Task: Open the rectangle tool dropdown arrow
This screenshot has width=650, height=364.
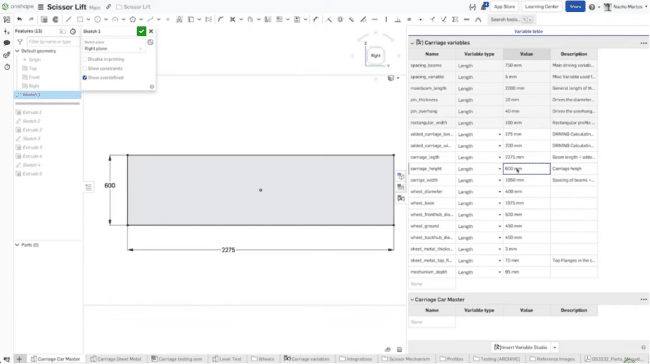Action: click(88, 19)
